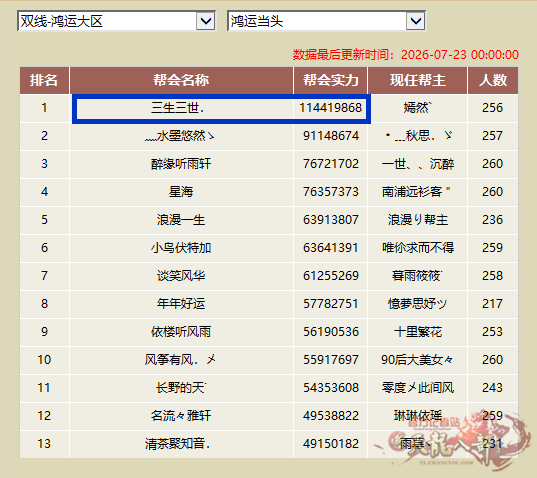The width and height of the screenshot is (537, 478).
Task: Select strength value 114419868
Action: tap(330, 108)
